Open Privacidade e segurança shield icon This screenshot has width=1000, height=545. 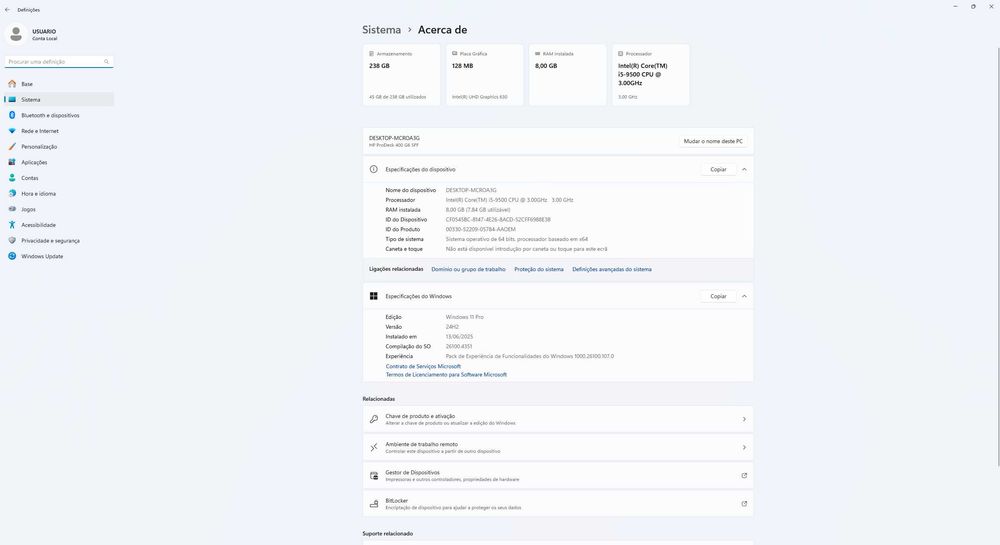[12, 241]
